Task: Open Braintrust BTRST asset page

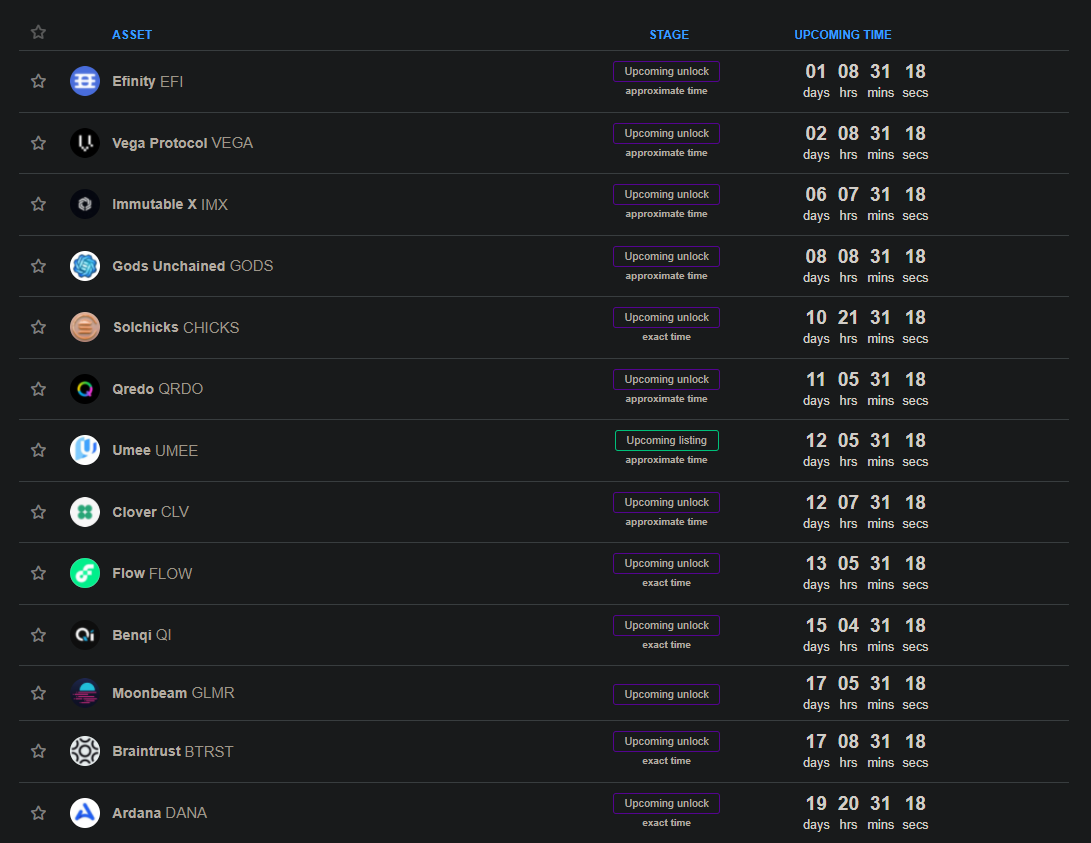Action: 173,751
